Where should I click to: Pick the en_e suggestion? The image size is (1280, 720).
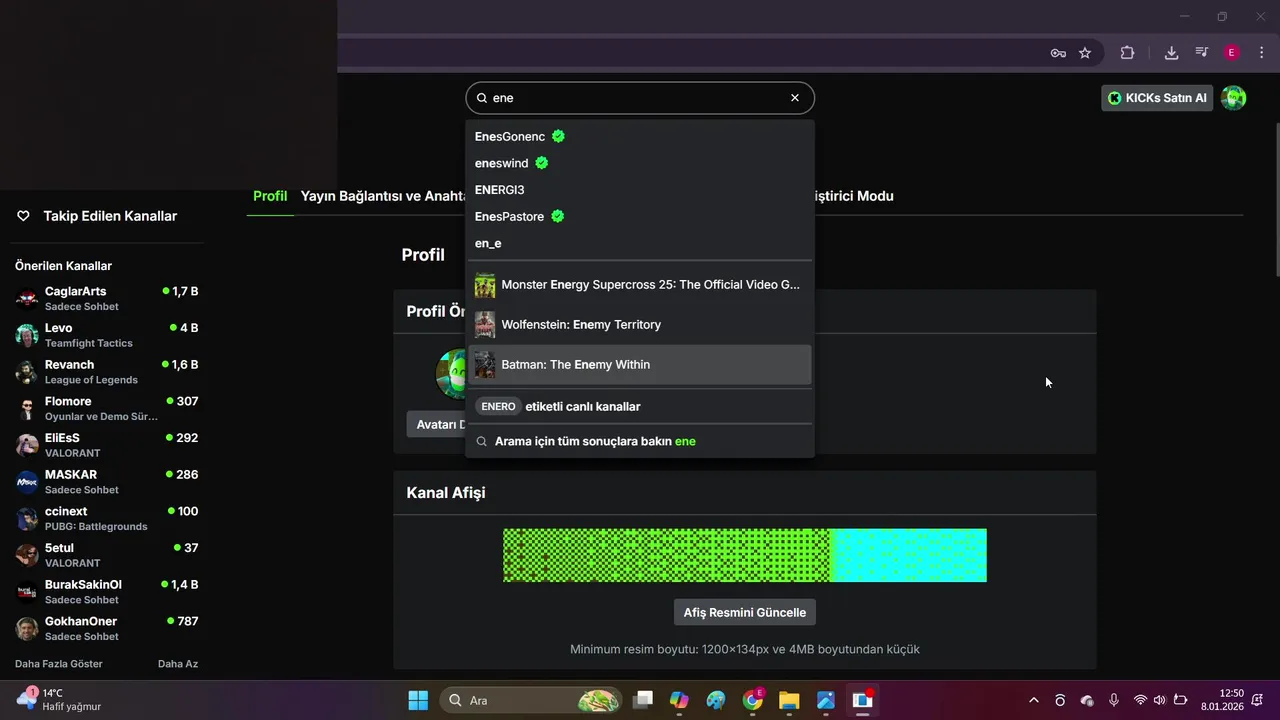[640, 243]
